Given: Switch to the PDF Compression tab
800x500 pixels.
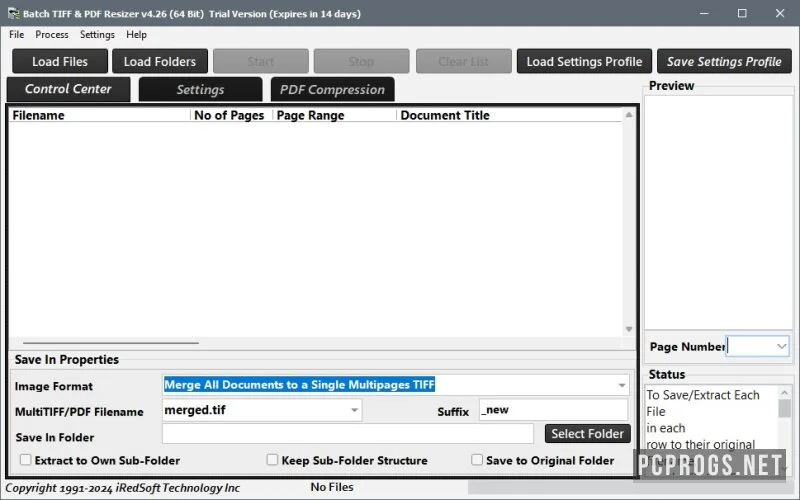Looking at the screenshot, I should coord(332,89).
